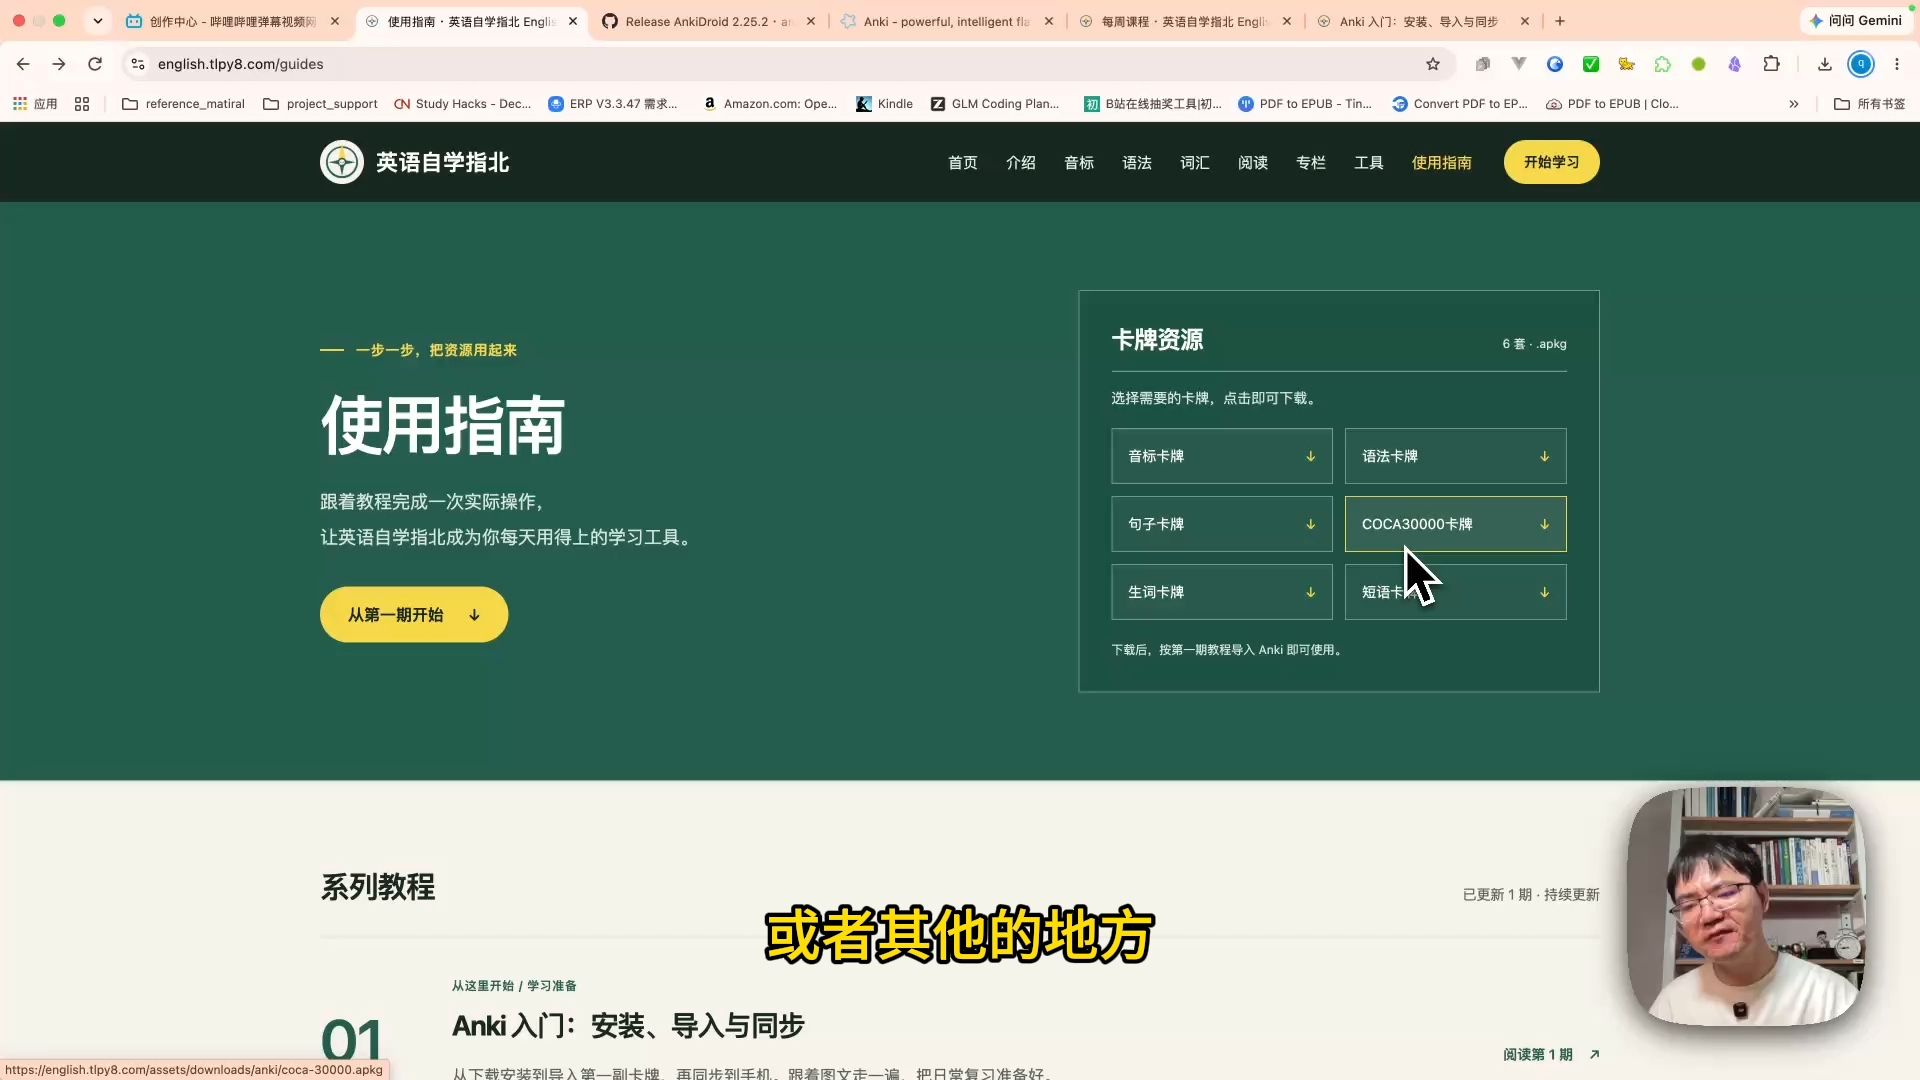Click the compass logo of 英语自学指北
Viewport: 1920px width, 1080px height.
click(342, 162)
